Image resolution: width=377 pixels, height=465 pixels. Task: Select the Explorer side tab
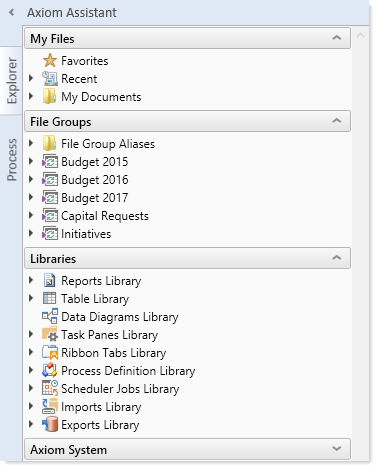click(12, 80)
